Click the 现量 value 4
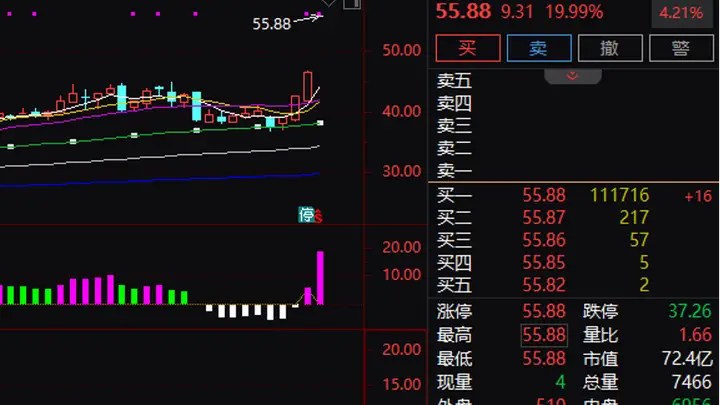Screen dimensions: 720x405 click(560, 382)
